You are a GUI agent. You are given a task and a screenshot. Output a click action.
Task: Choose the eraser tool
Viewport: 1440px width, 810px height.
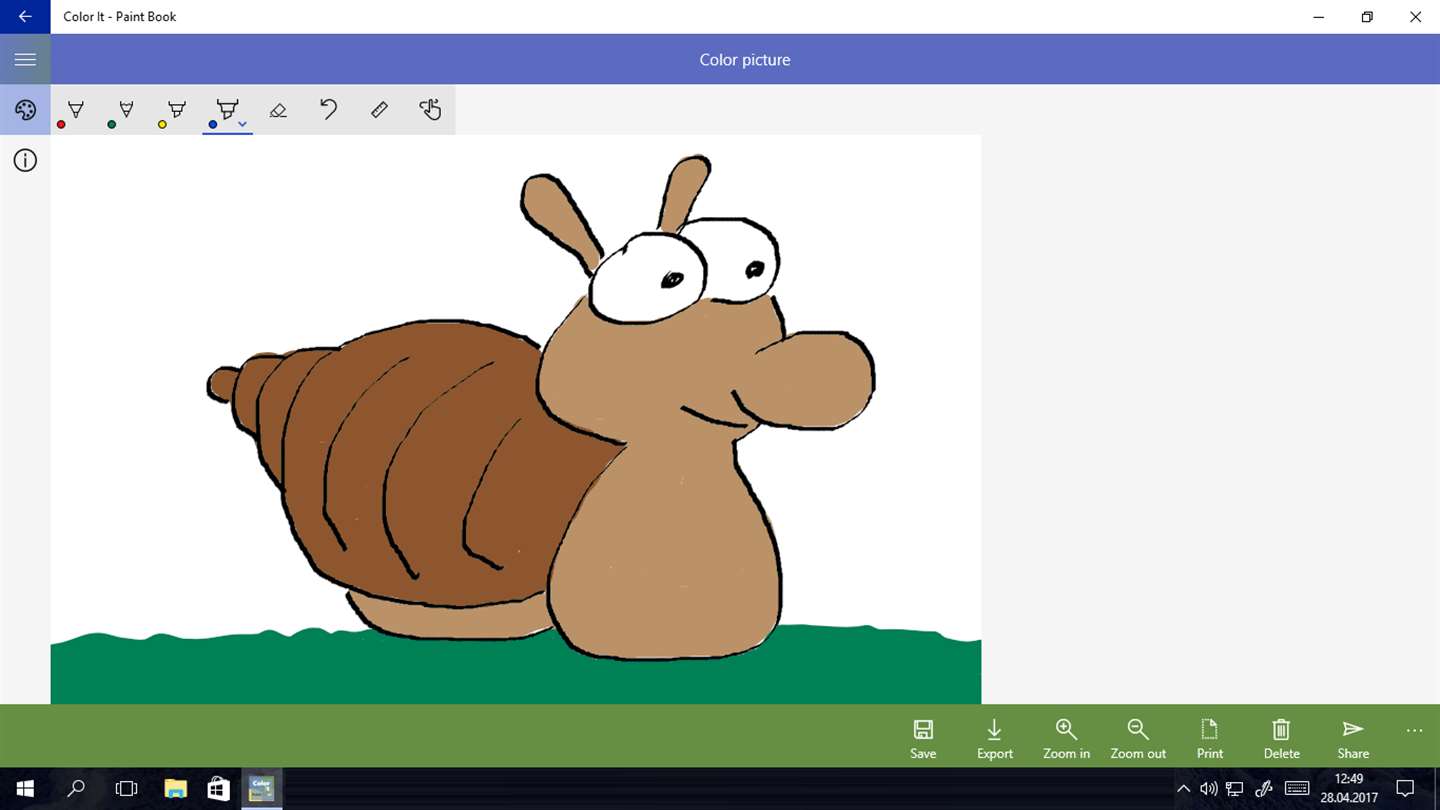(278, 110)
